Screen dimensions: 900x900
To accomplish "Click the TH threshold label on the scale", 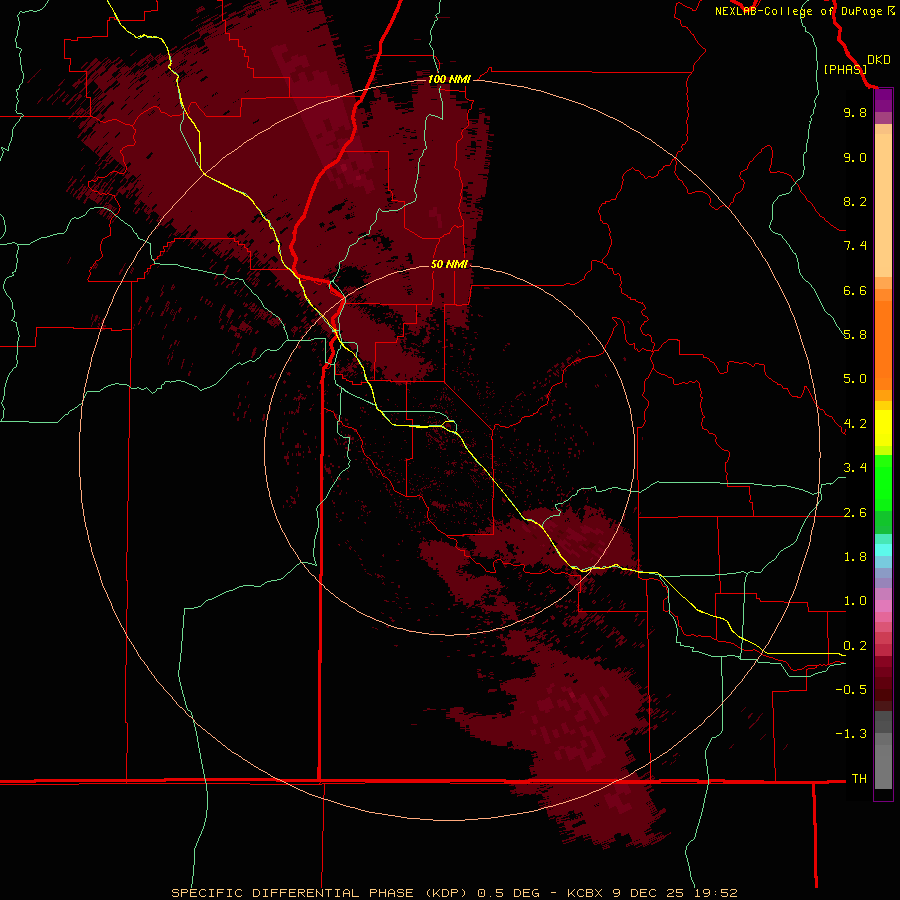I will 859,779.
